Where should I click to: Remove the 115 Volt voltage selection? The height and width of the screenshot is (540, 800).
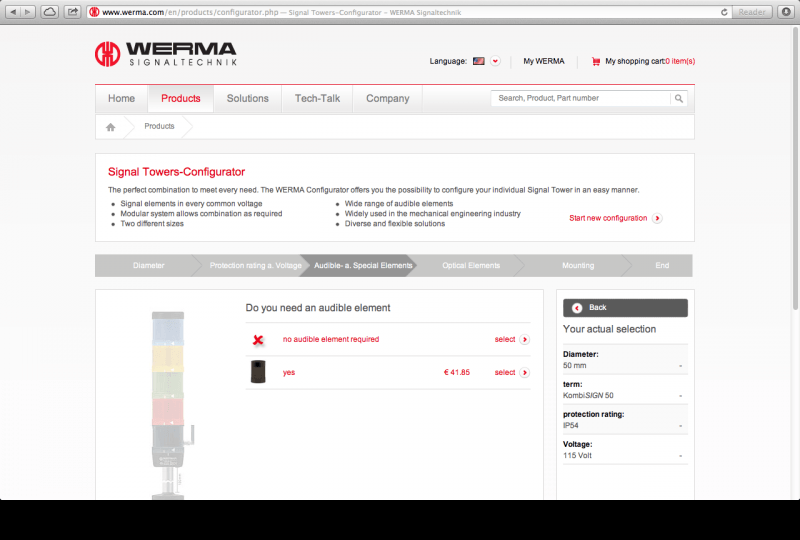pyautogui.click(x=681, y=456)
